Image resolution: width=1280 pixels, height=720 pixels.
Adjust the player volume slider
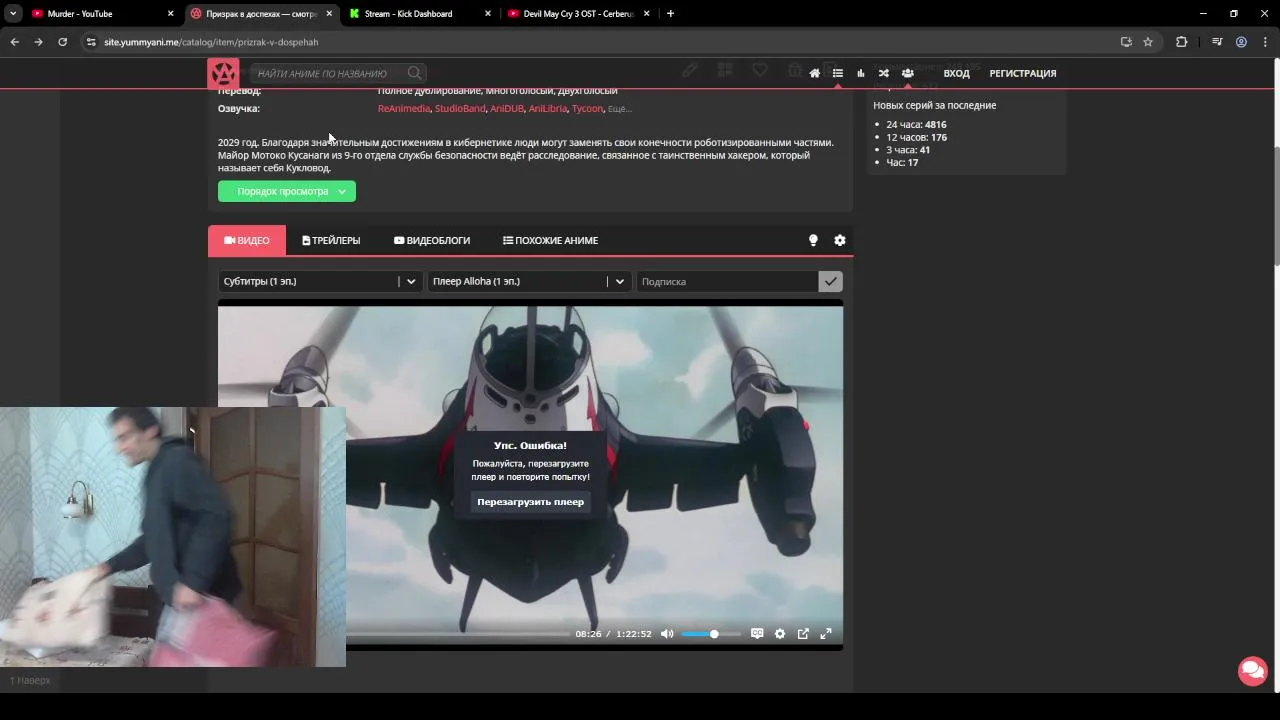(x=711, y=634)
